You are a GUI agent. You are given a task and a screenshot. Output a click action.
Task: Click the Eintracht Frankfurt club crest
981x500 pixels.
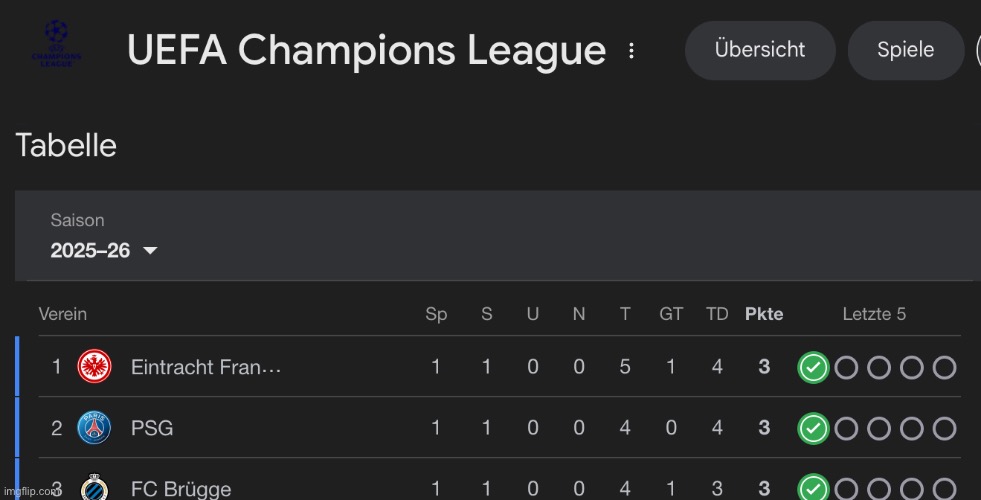coord(94,367)
